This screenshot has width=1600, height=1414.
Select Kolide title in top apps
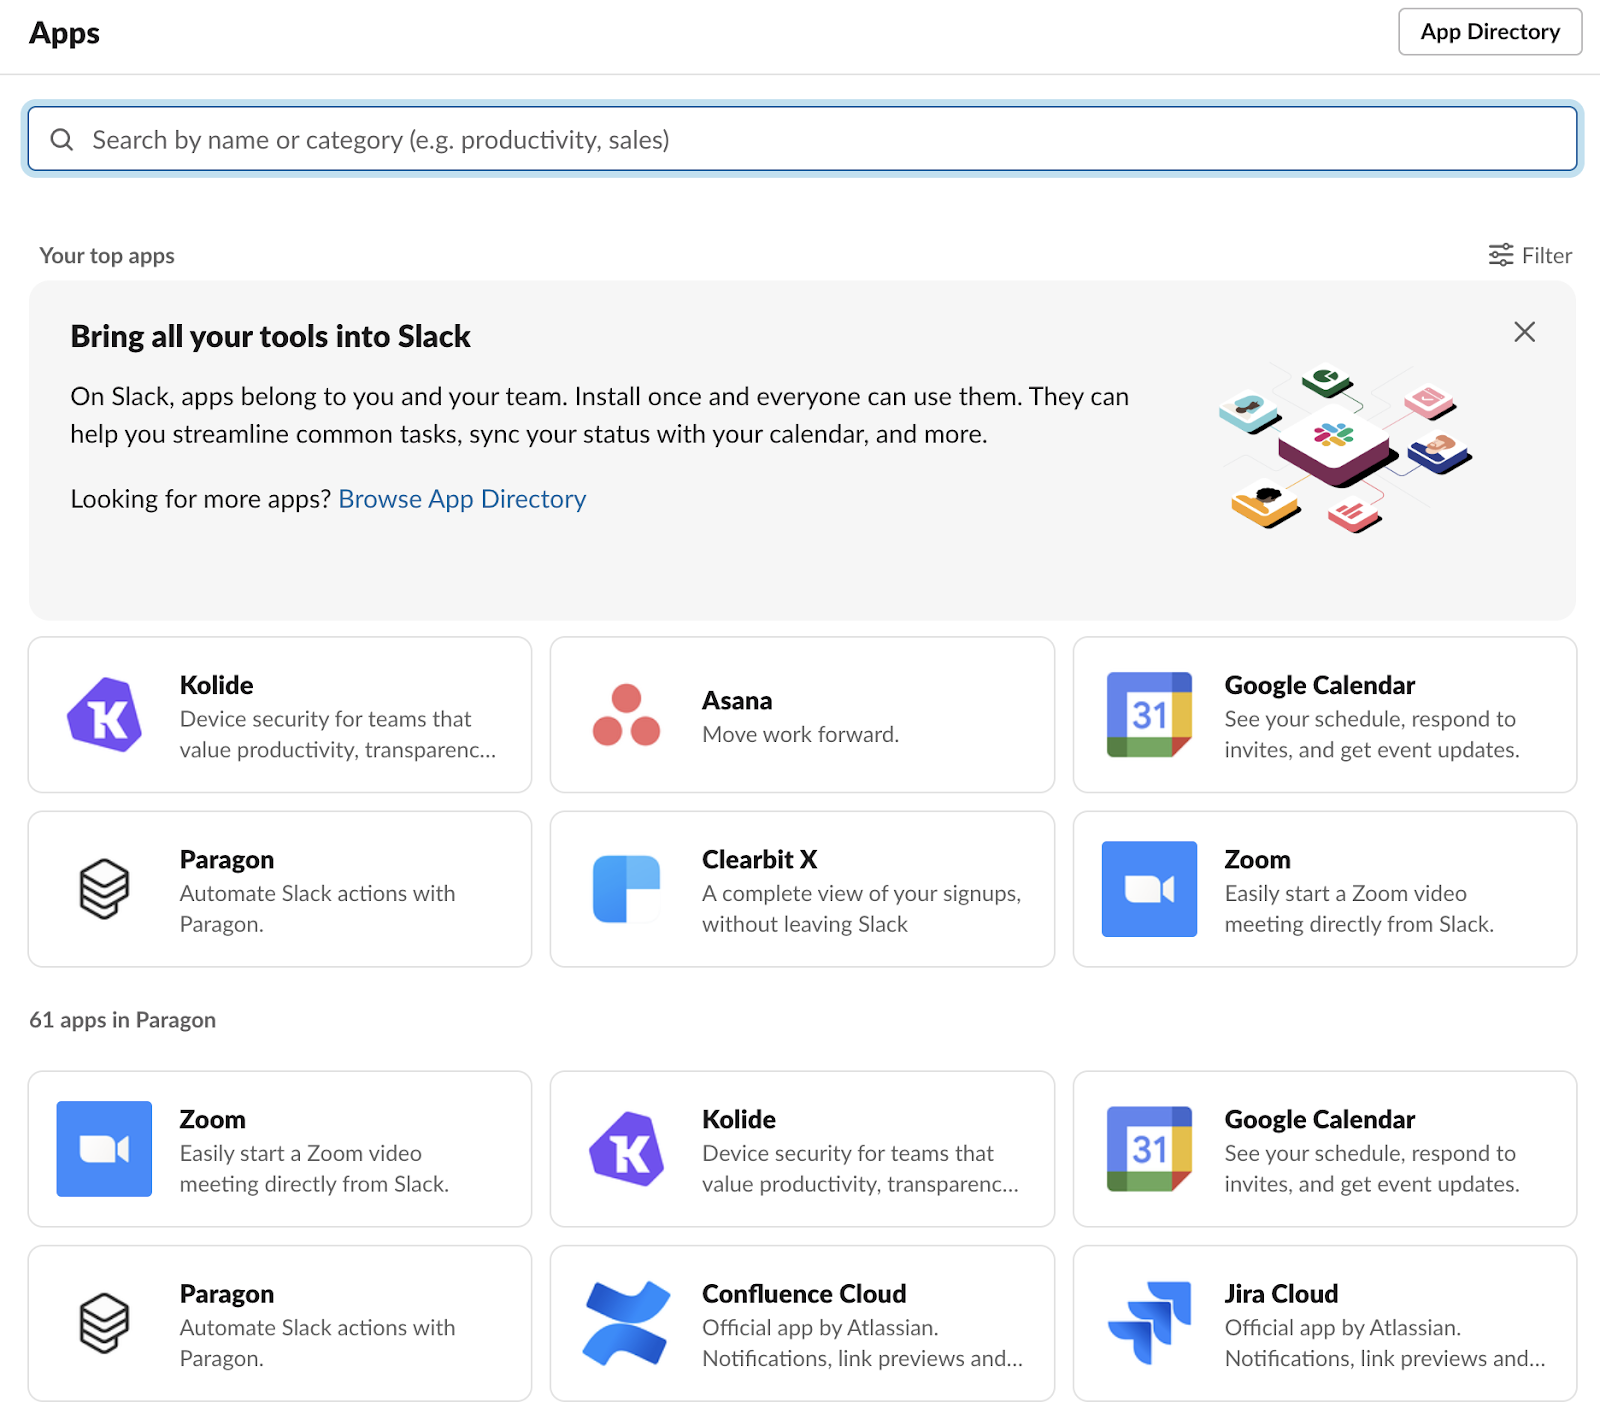(x=216, y=686)
